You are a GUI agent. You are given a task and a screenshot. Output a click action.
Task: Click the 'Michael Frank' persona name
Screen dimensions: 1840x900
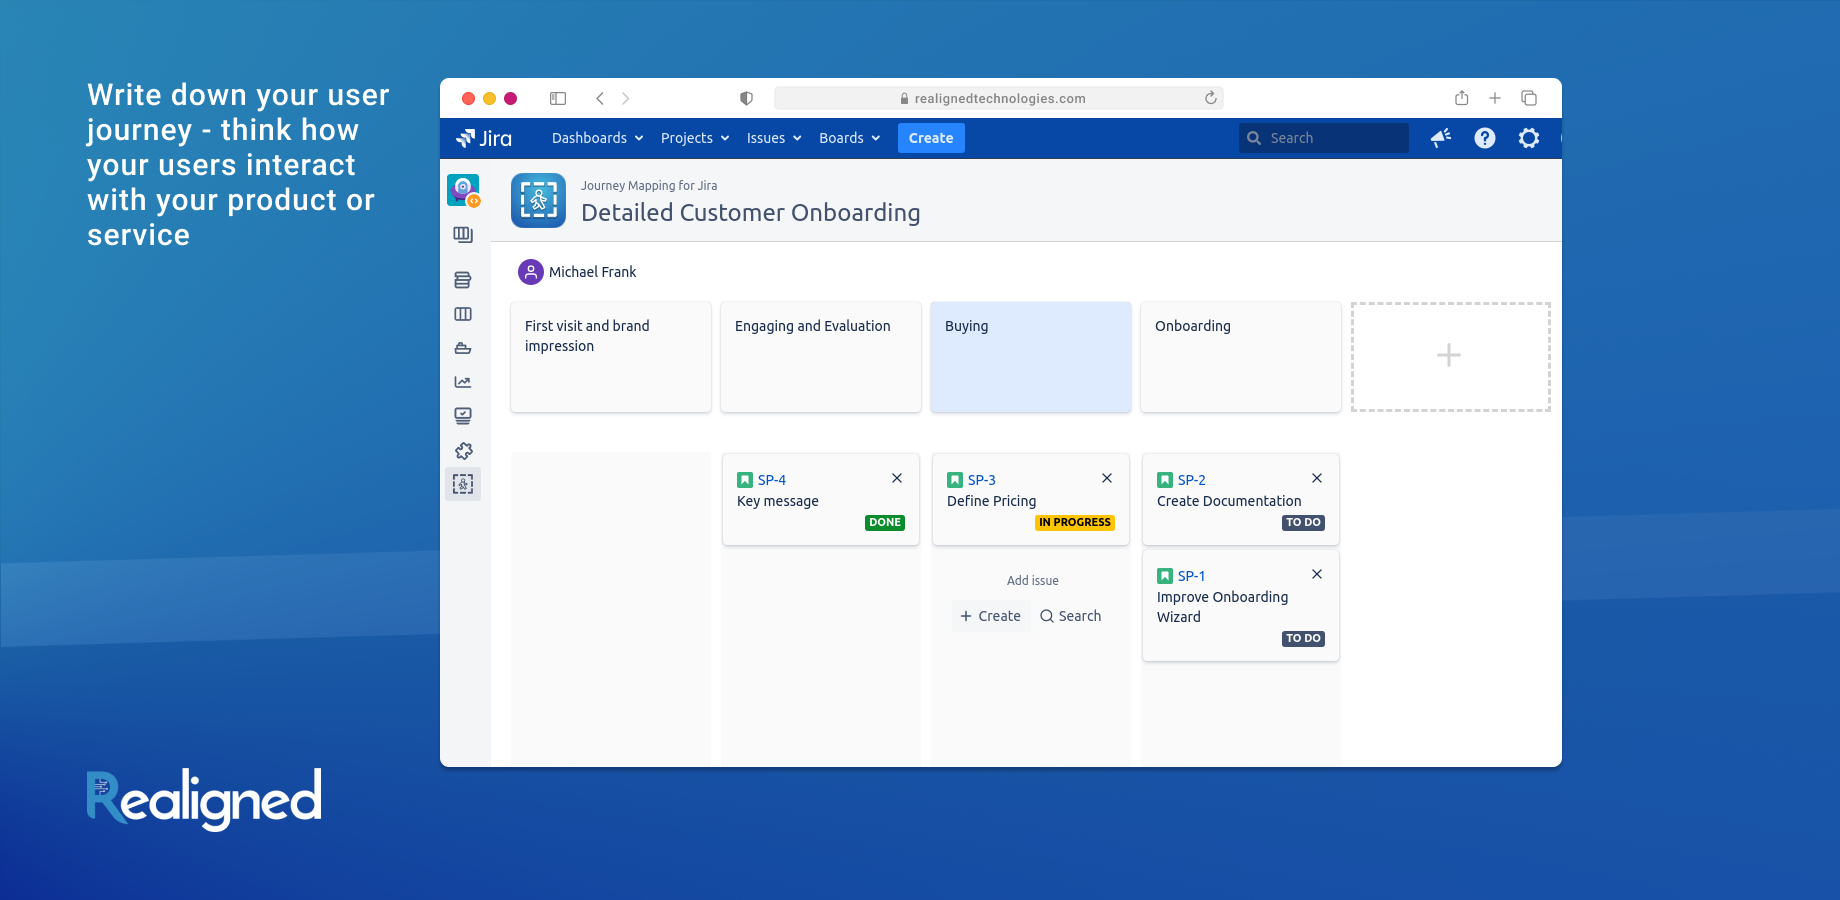pyautogui.click(x=593, y=272)
